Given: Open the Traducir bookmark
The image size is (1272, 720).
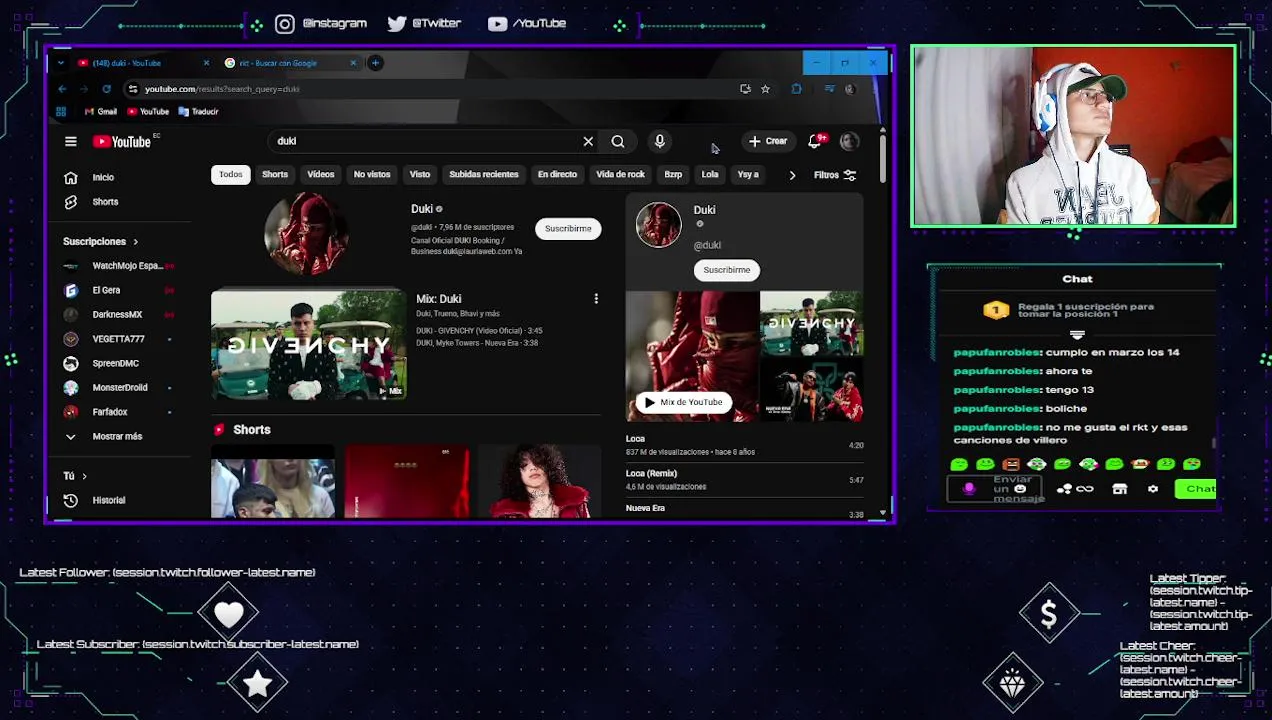Looking at the screenshot, I should 199,112.
